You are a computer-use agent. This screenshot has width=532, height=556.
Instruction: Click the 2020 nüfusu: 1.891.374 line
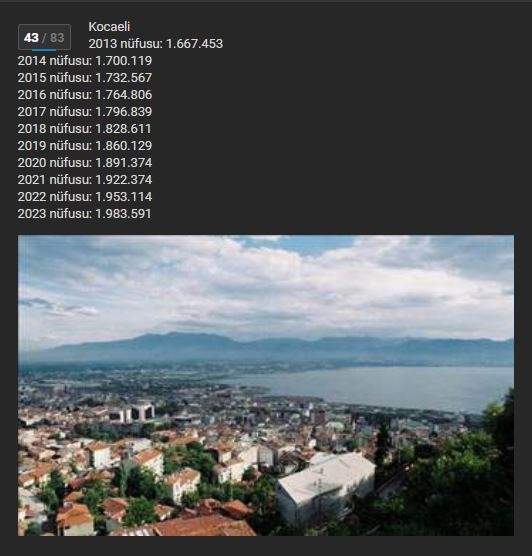pos(85,163)
